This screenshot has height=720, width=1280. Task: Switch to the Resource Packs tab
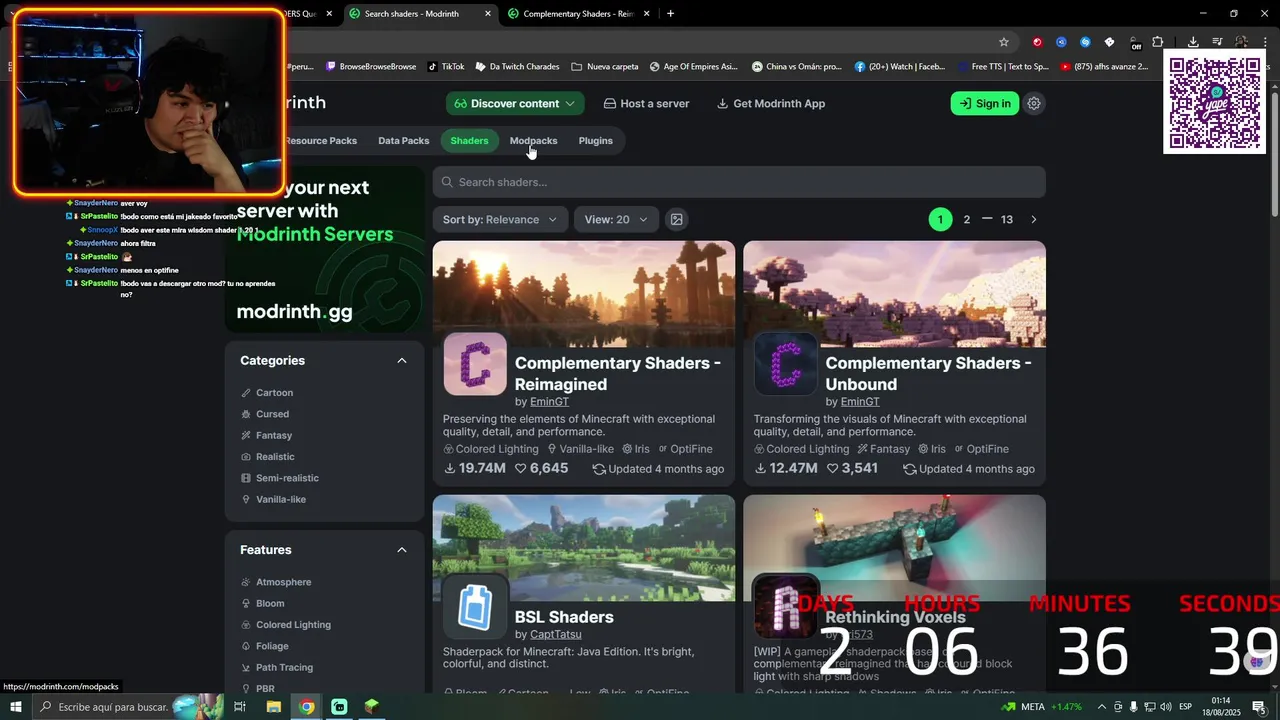[320, 141]
